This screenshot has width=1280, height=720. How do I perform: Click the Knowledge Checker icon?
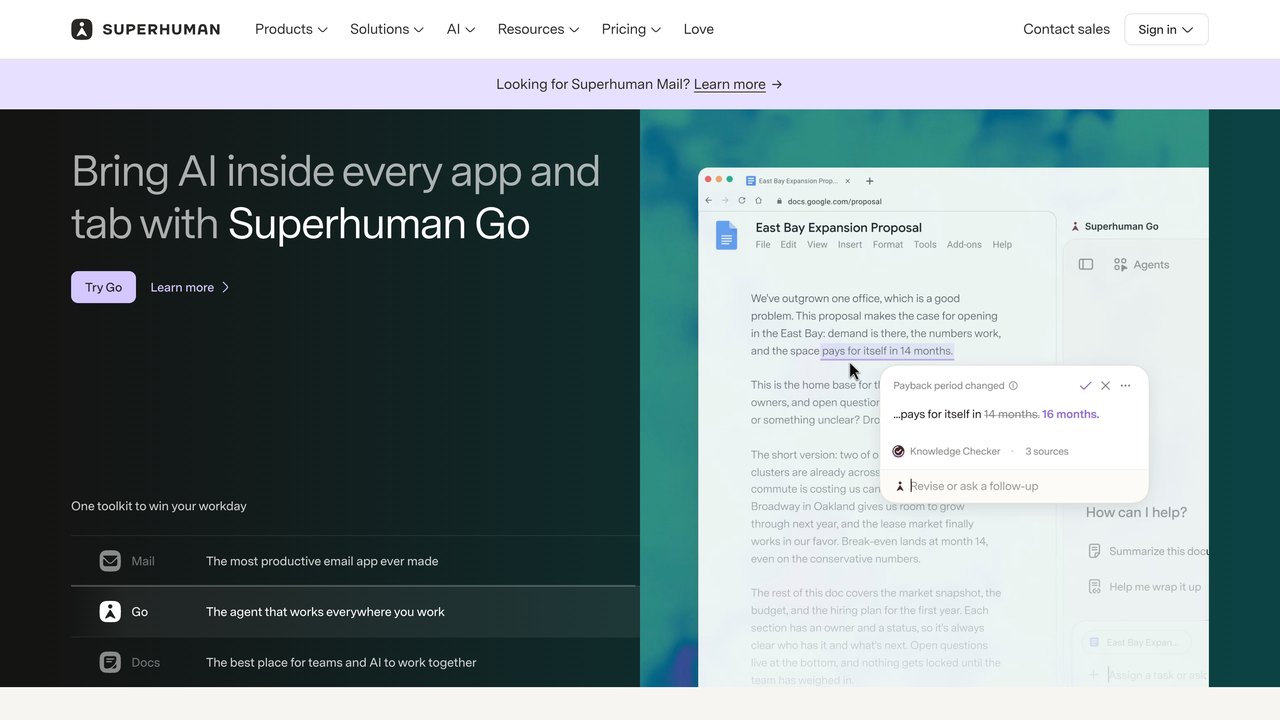(x=898, y=451)
